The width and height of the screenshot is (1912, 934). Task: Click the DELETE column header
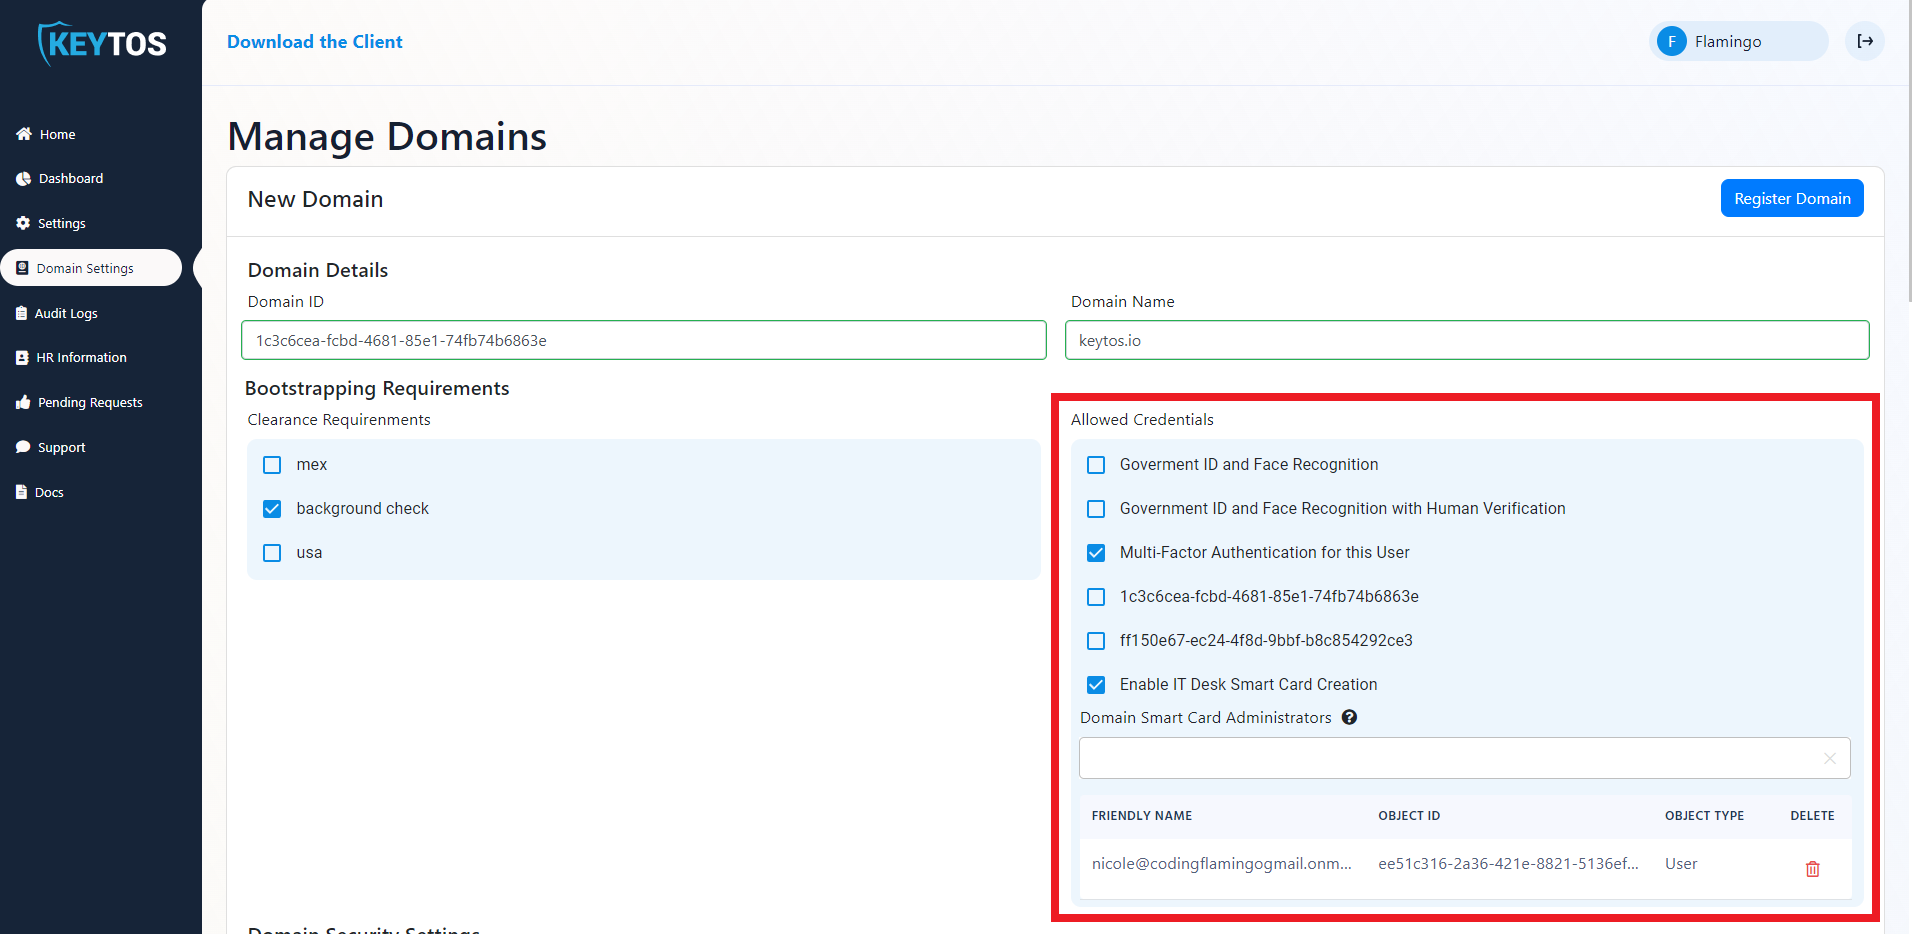pyautogui.click(x=1812, y=816)
